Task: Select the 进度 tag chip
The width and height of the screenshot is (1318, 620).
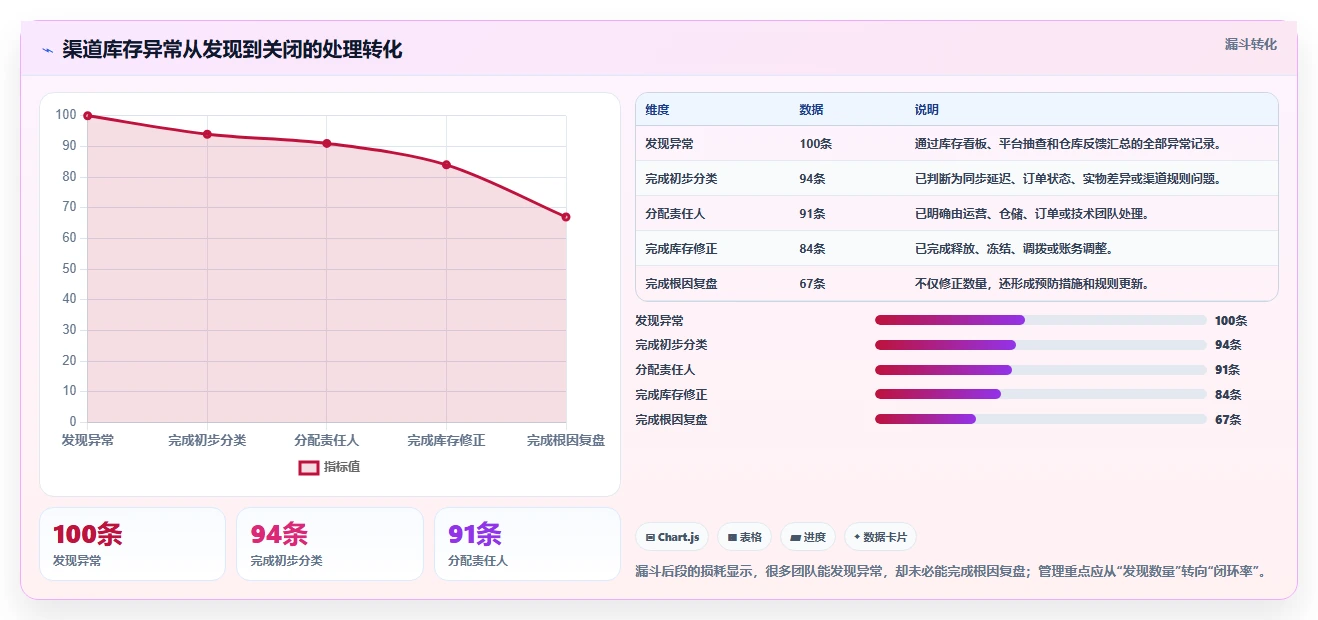Action: coord(808,537)
